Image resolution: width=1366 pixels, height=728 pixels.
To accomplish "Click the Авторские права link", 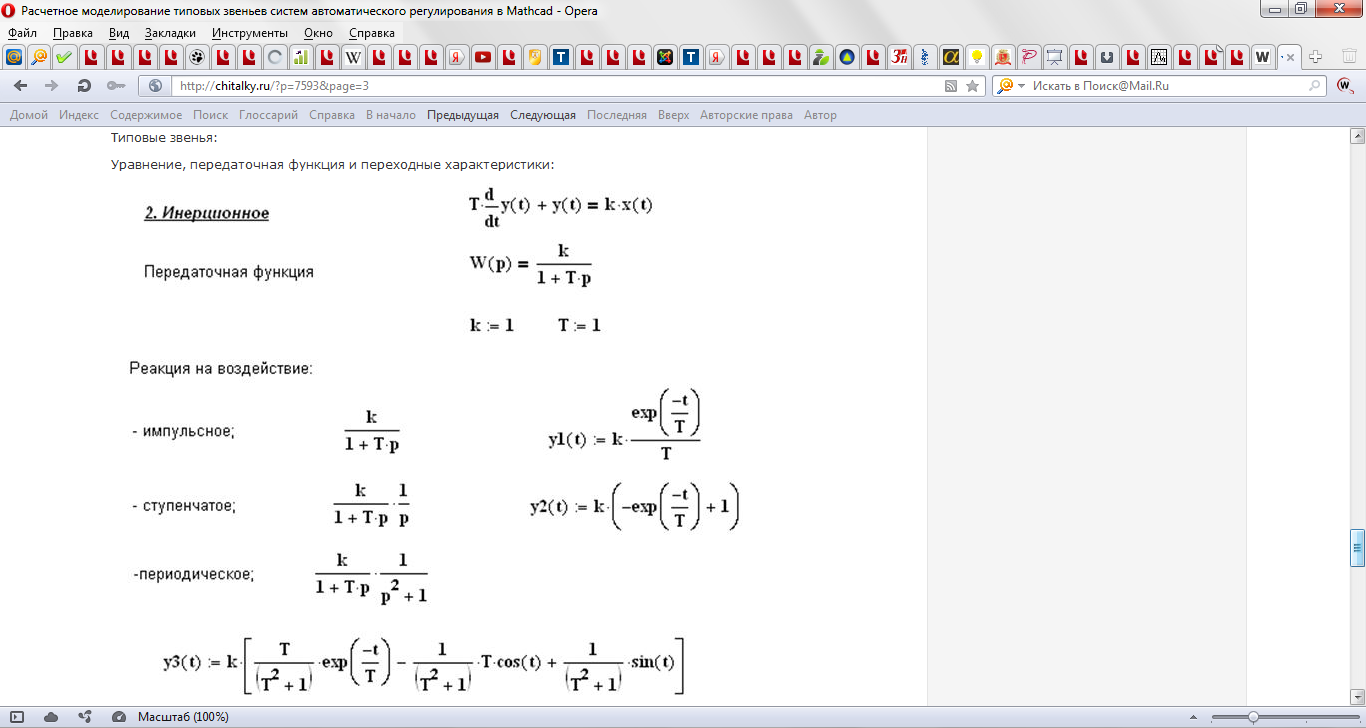I will click(747, 115).
